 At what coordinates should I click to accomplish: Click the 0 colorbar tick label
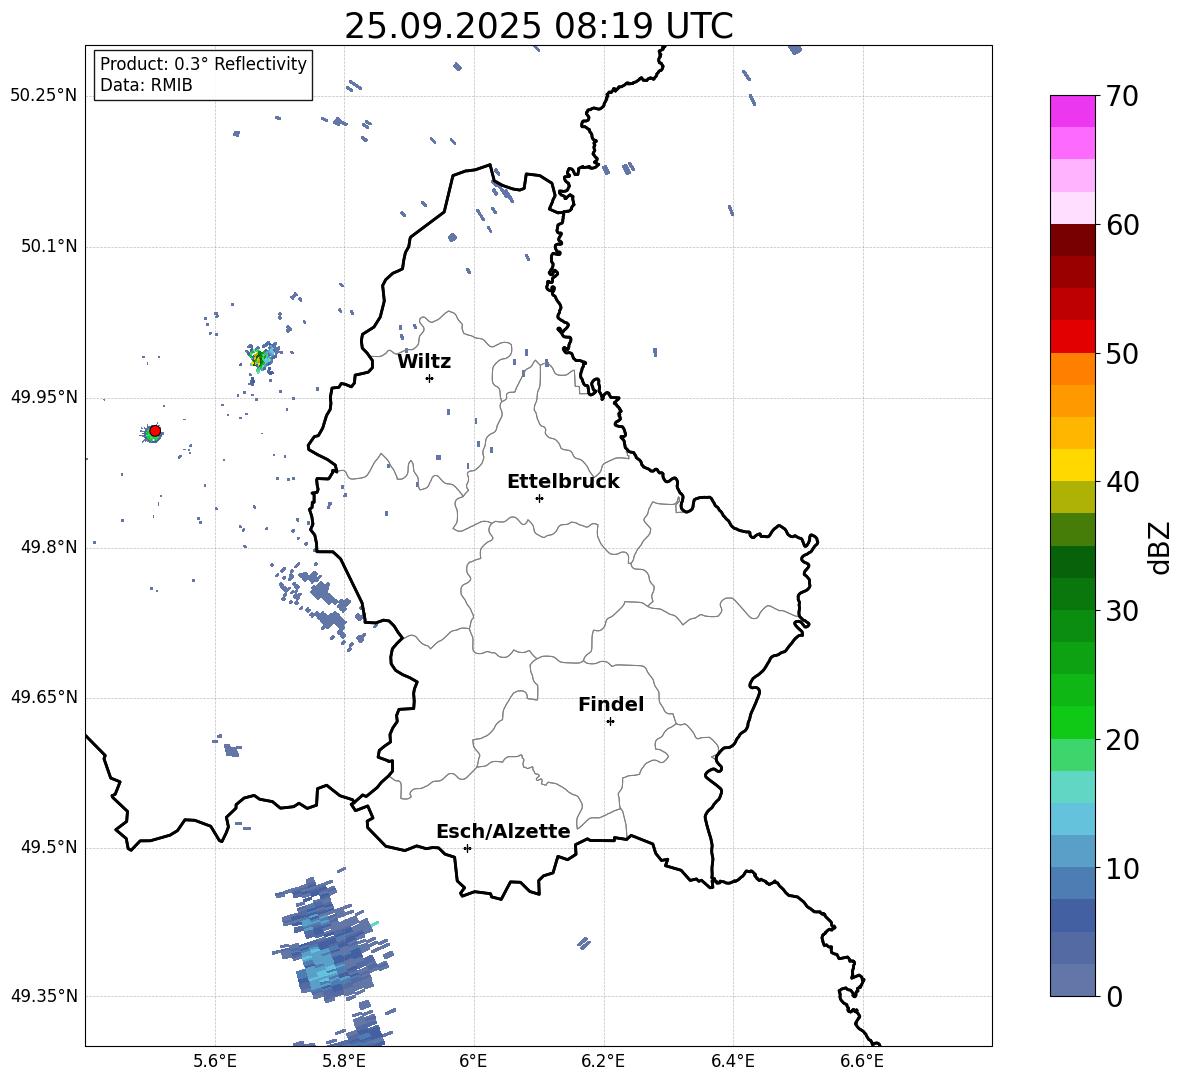[x=1114, y=996]
